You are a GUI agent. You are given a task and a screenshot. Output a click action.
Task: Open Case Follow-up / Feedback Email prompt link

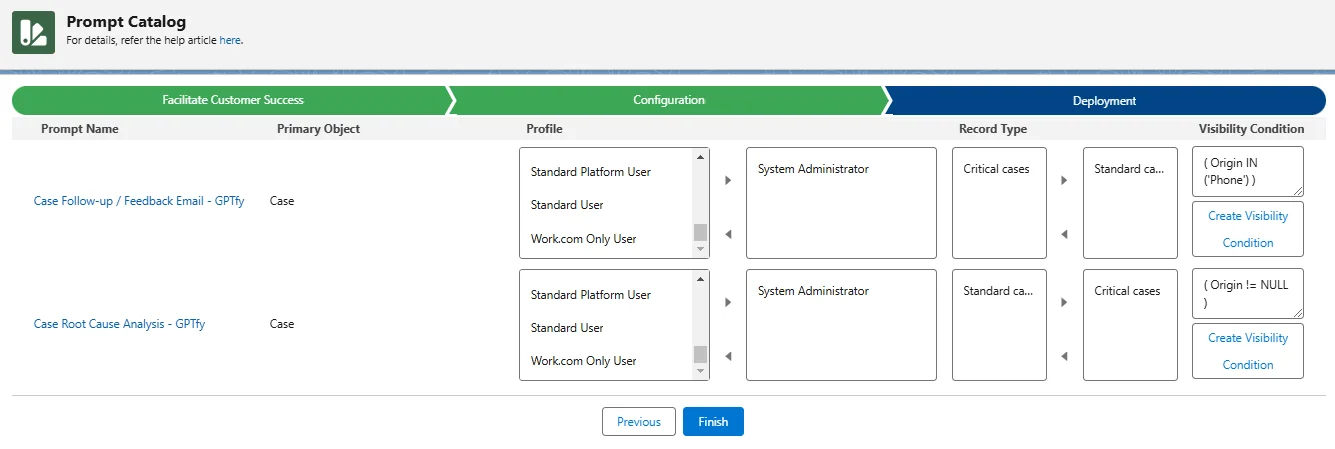(x=139, y=201)
